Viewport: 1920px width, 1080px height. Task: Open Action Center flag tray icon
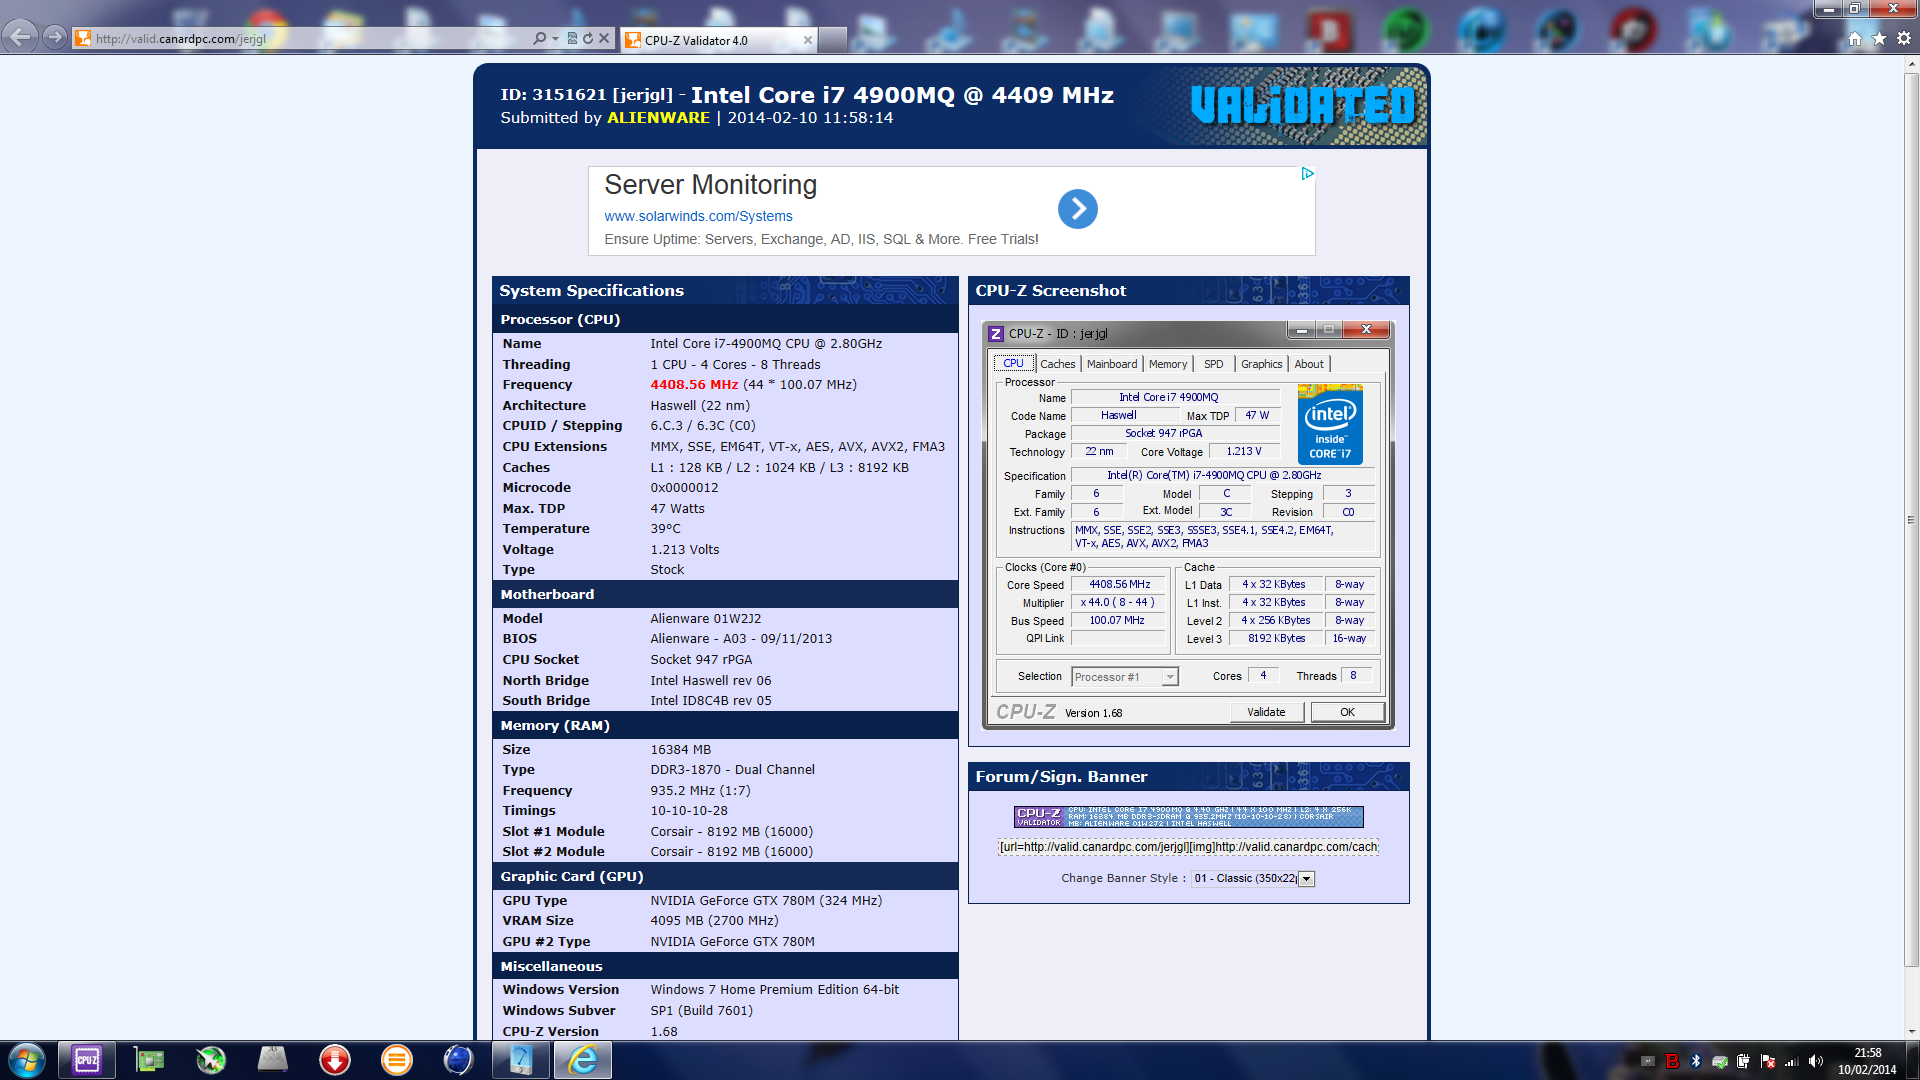(x=1768, y=1061)
